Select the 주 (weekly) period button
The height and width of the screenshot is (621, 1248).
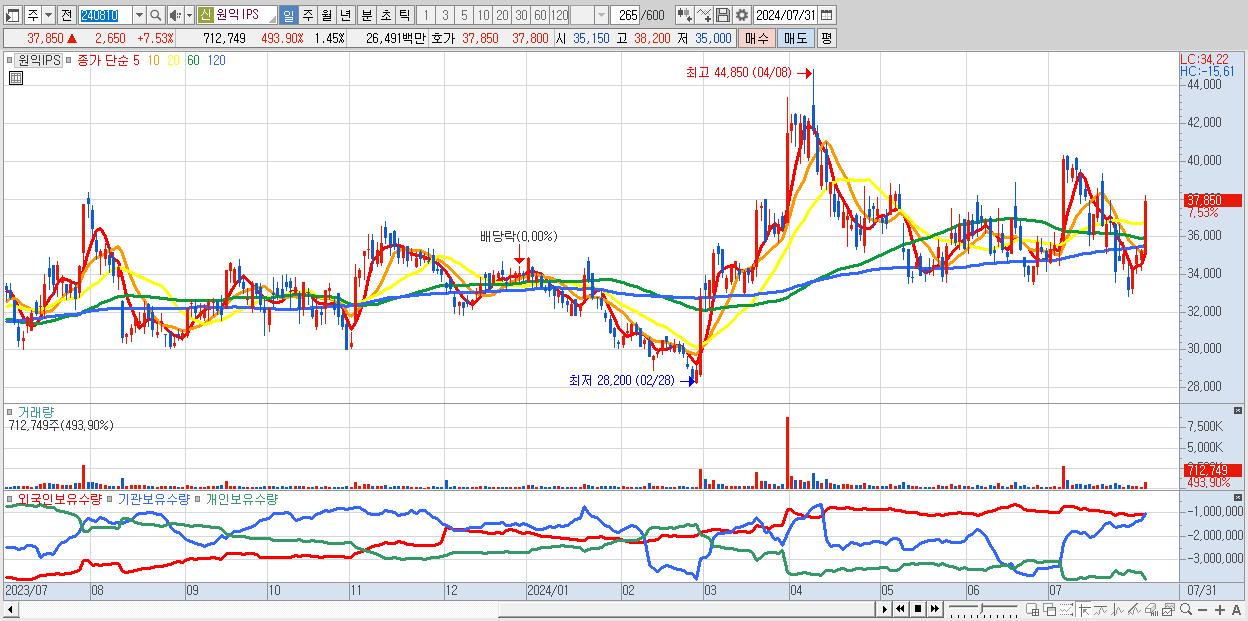[x=307, y=15]
